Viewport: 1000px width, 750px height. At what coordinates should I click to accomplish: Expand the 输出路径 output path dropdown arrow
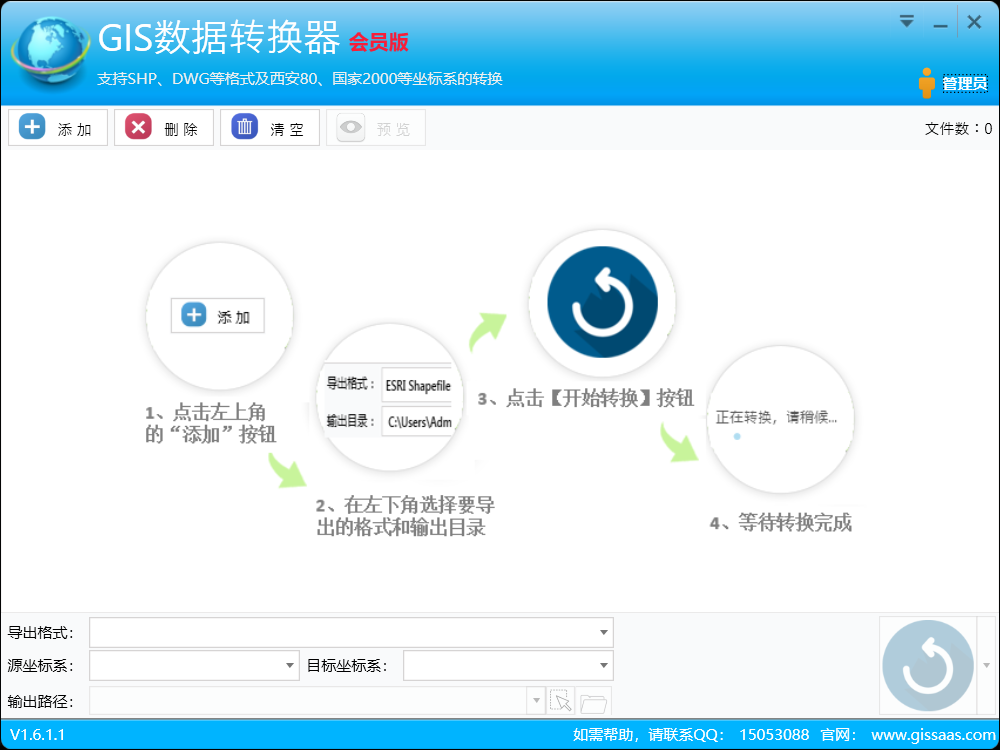point(536,701)
